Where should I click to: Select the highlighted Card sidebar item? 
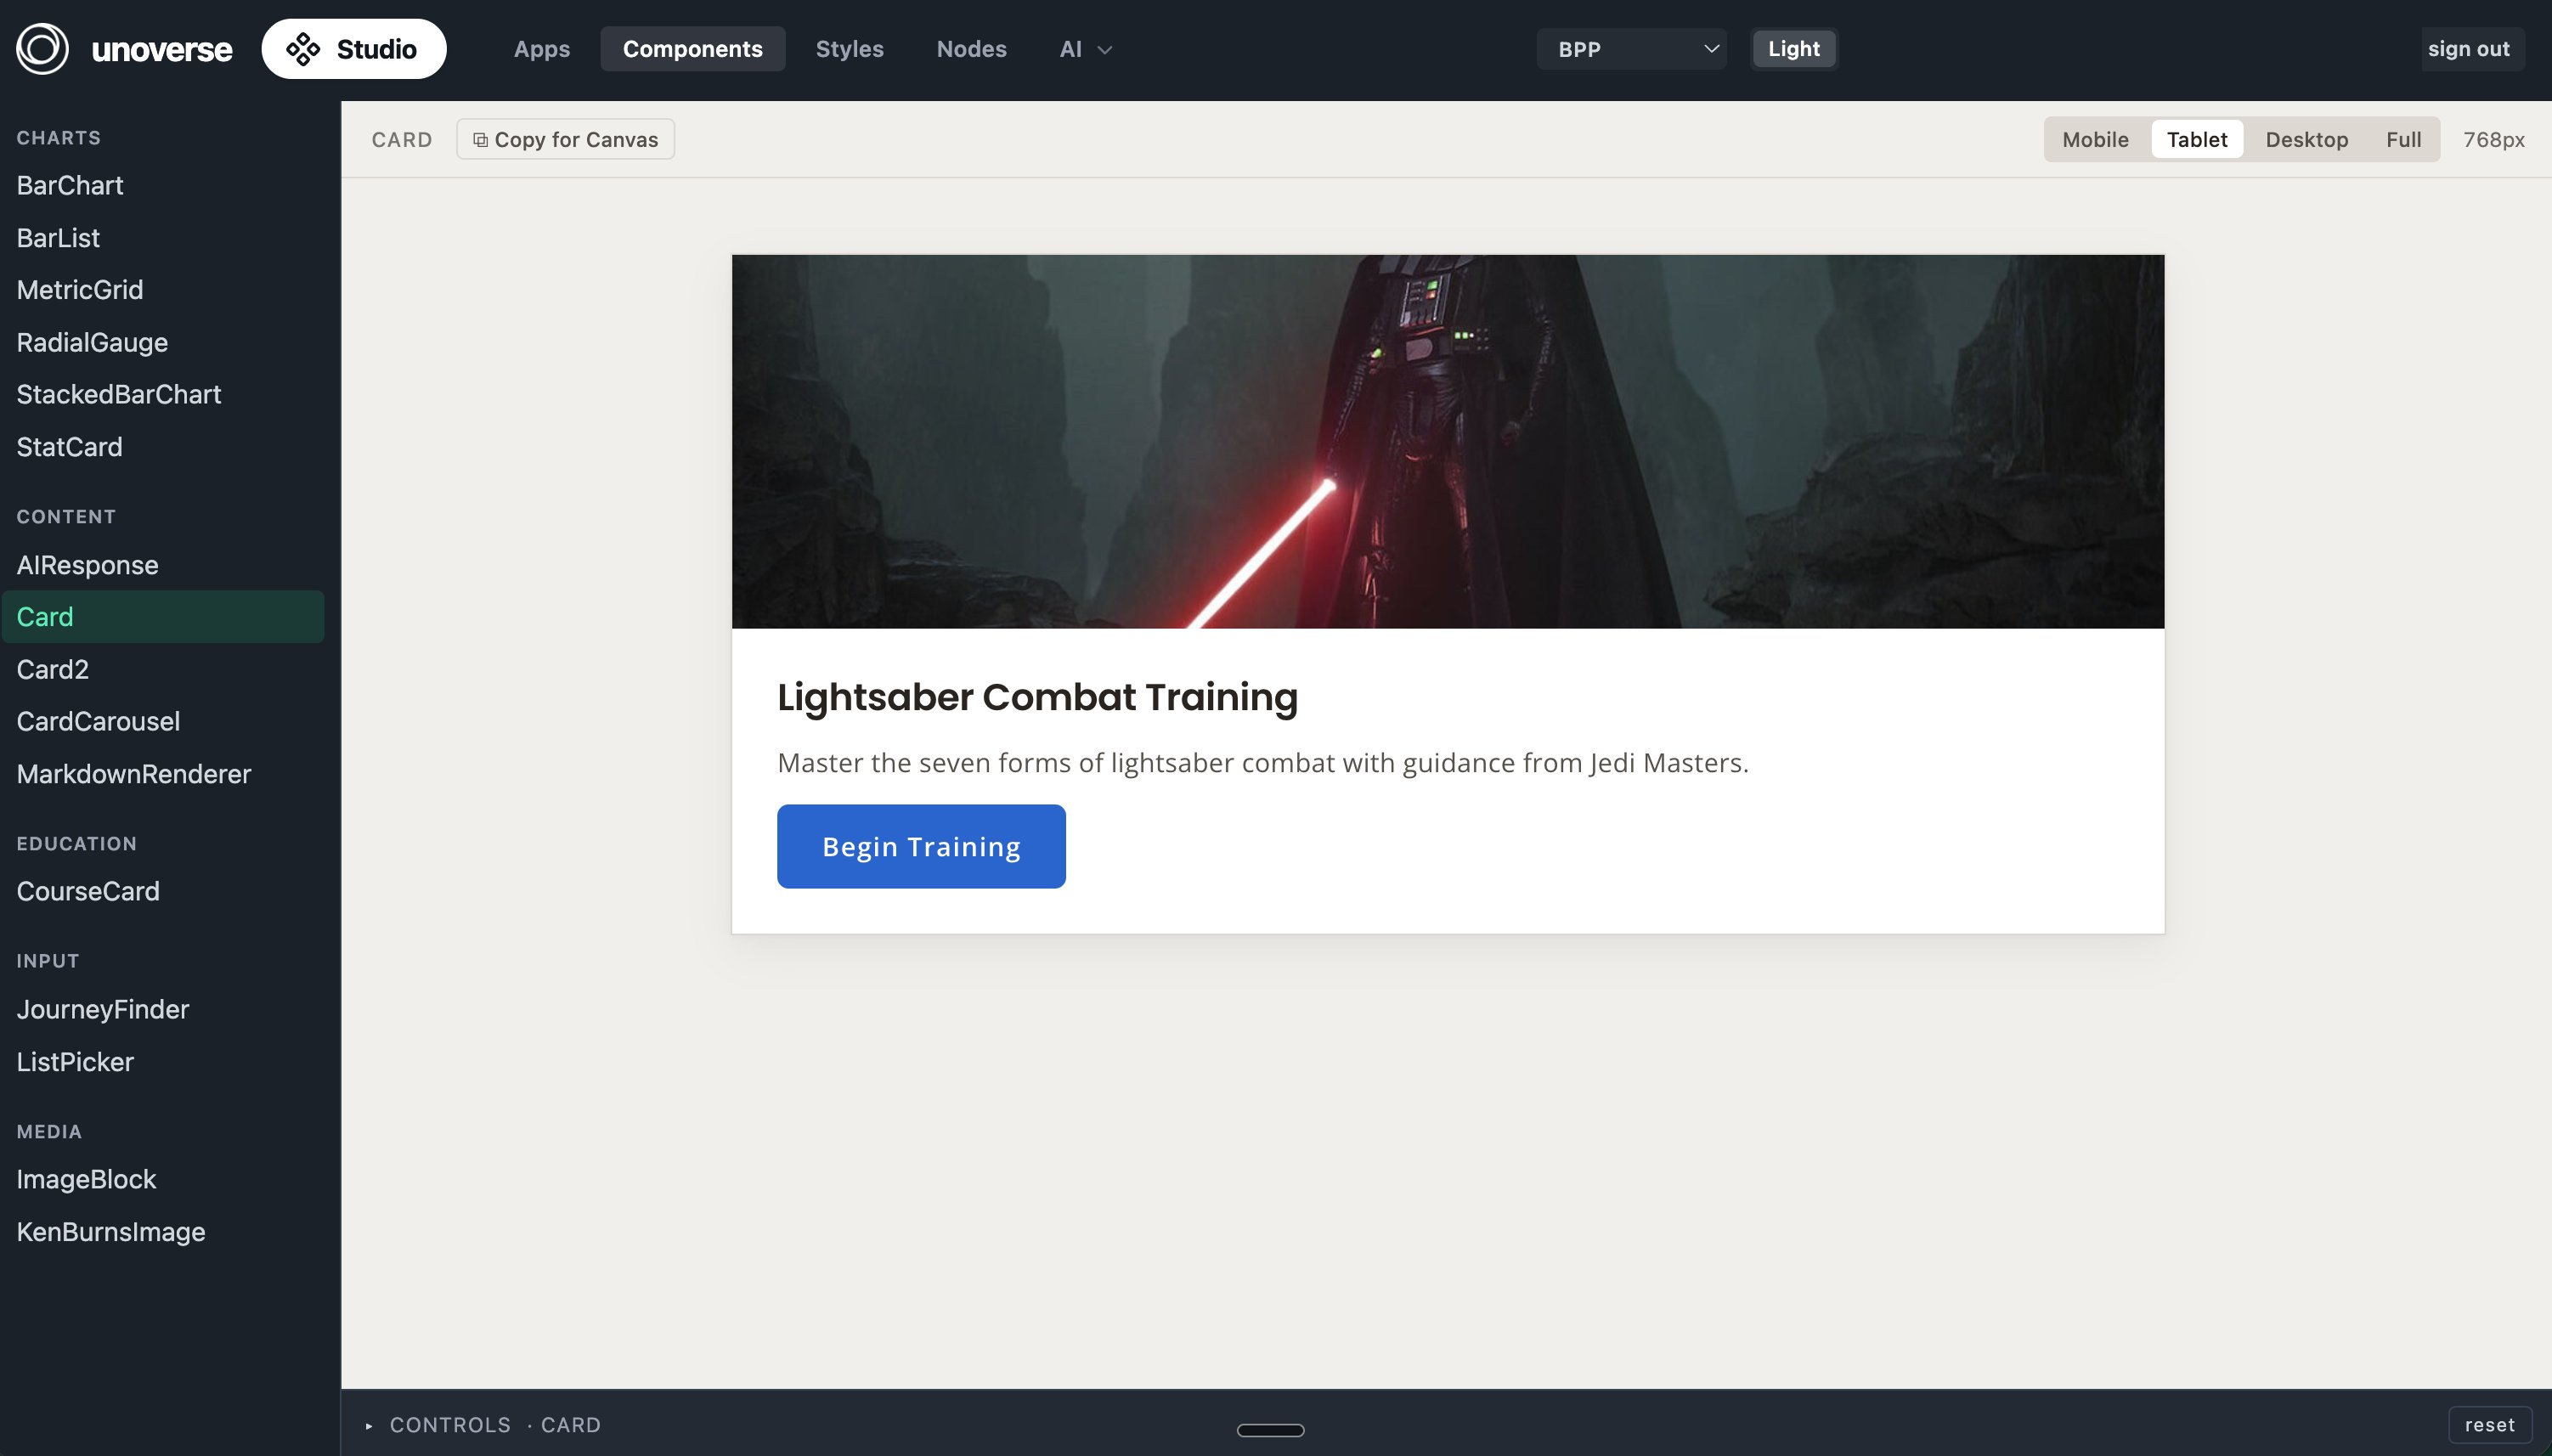(x=163, y=617)
